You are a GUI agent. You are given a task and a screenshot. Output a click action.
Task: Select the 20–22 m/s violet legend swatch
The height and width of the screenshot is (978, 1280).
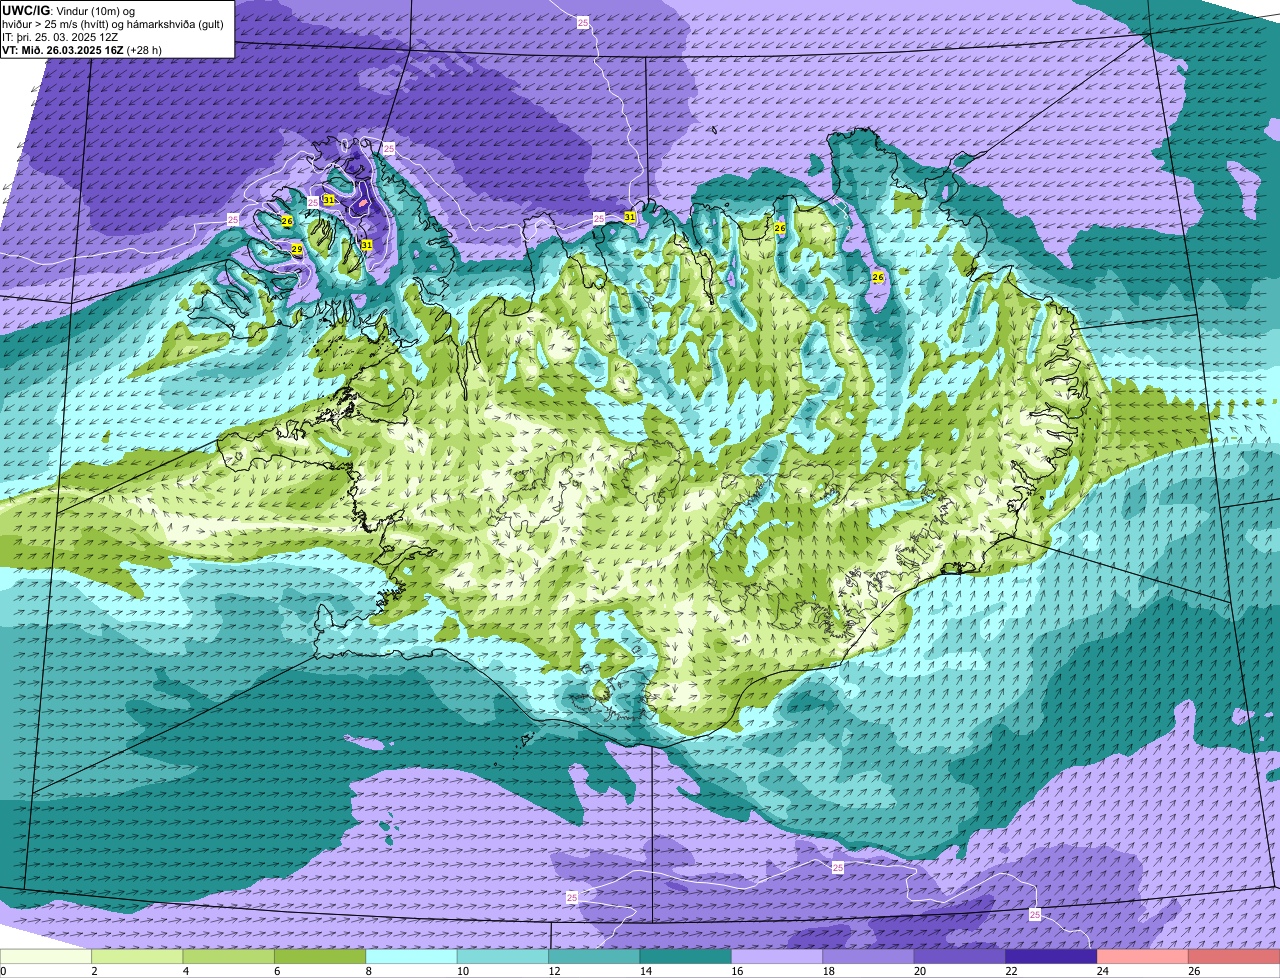pos(960,957)
